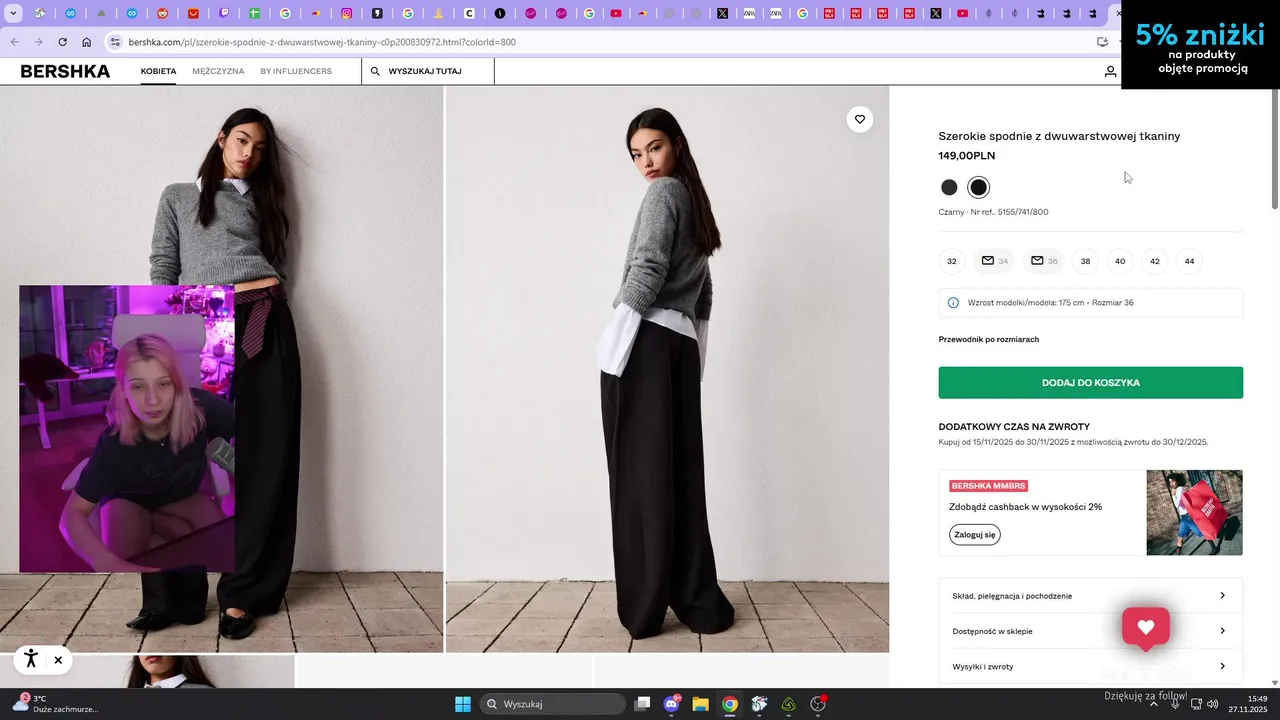Select size 42
Image resolution: width=1280 pixels, height=720 pixels.
click(x=1155, y=261)
